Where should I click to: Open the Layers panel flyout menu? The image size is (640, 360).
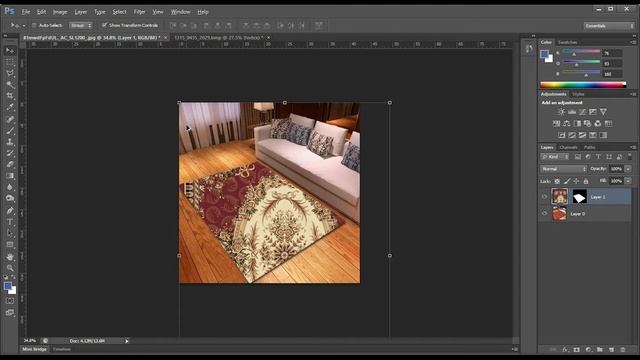coord(633,147)
